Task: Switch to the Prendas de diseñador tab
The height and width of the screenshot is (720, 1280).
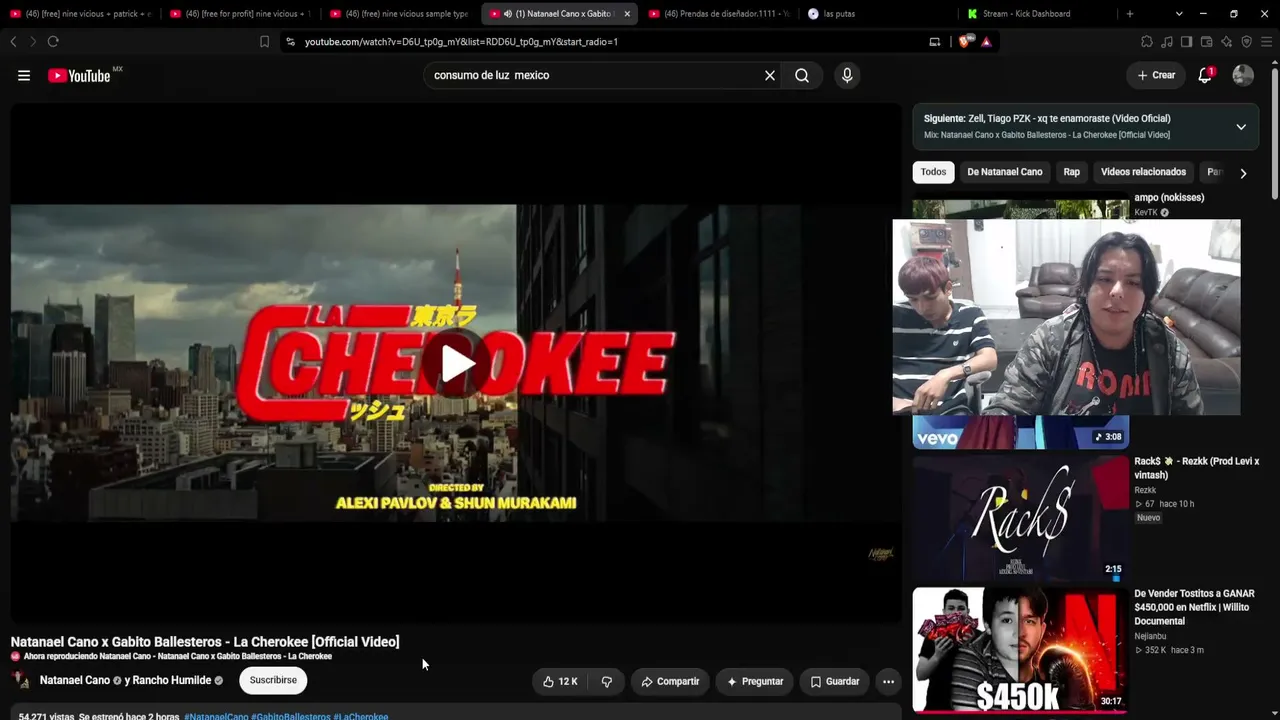Action: click(x=718, y=14)
